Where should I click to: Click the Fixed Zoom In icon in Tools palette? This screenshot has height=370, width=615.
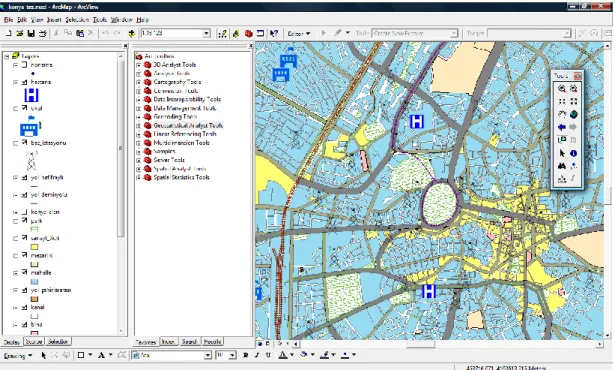click(562, 102)
